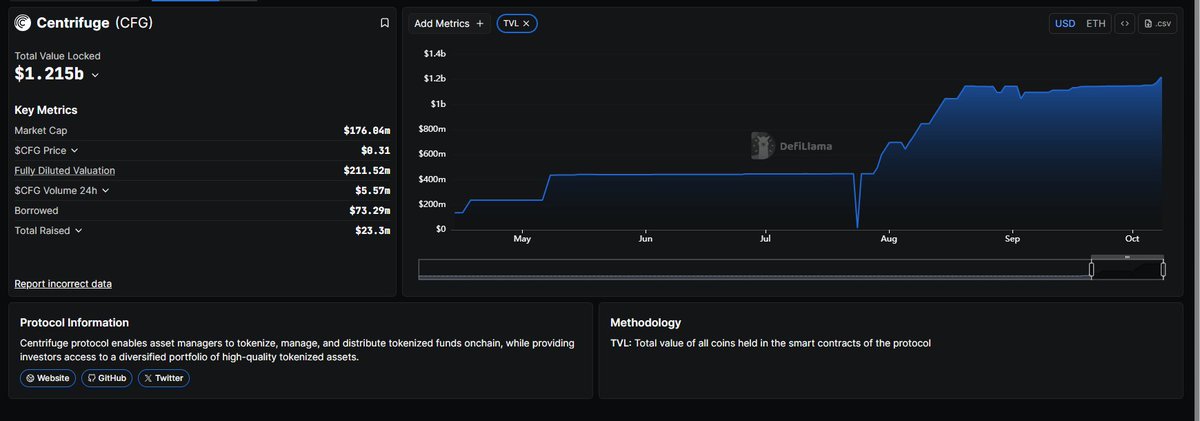Expand the Total Raised dropdown
Viewport: 1200px width, 421px height.
pos(78,230)
